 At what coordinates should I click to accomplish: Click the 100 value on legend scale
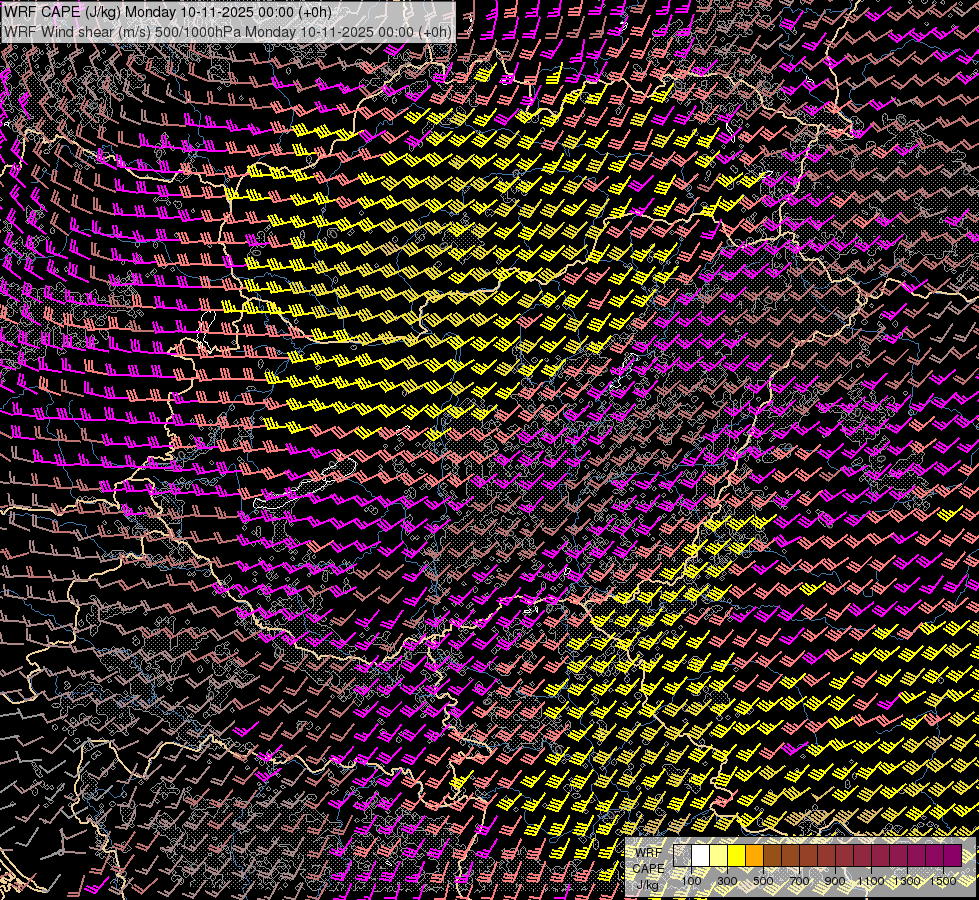pyautogui.click(x=691, y=880)
